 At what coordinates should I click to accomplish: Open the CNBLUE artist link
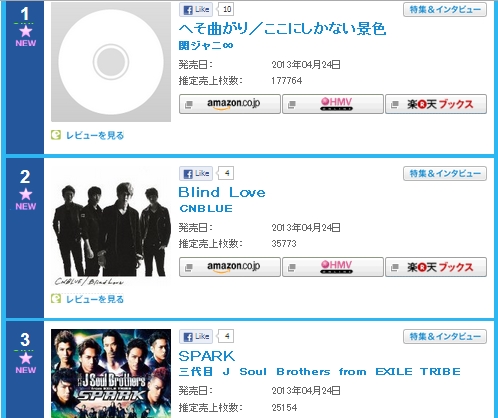pos(206,209)
